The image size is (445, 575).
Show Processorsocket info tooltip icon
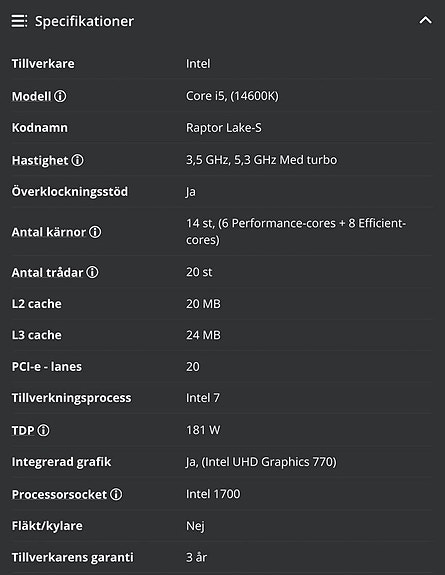point(116,494)
